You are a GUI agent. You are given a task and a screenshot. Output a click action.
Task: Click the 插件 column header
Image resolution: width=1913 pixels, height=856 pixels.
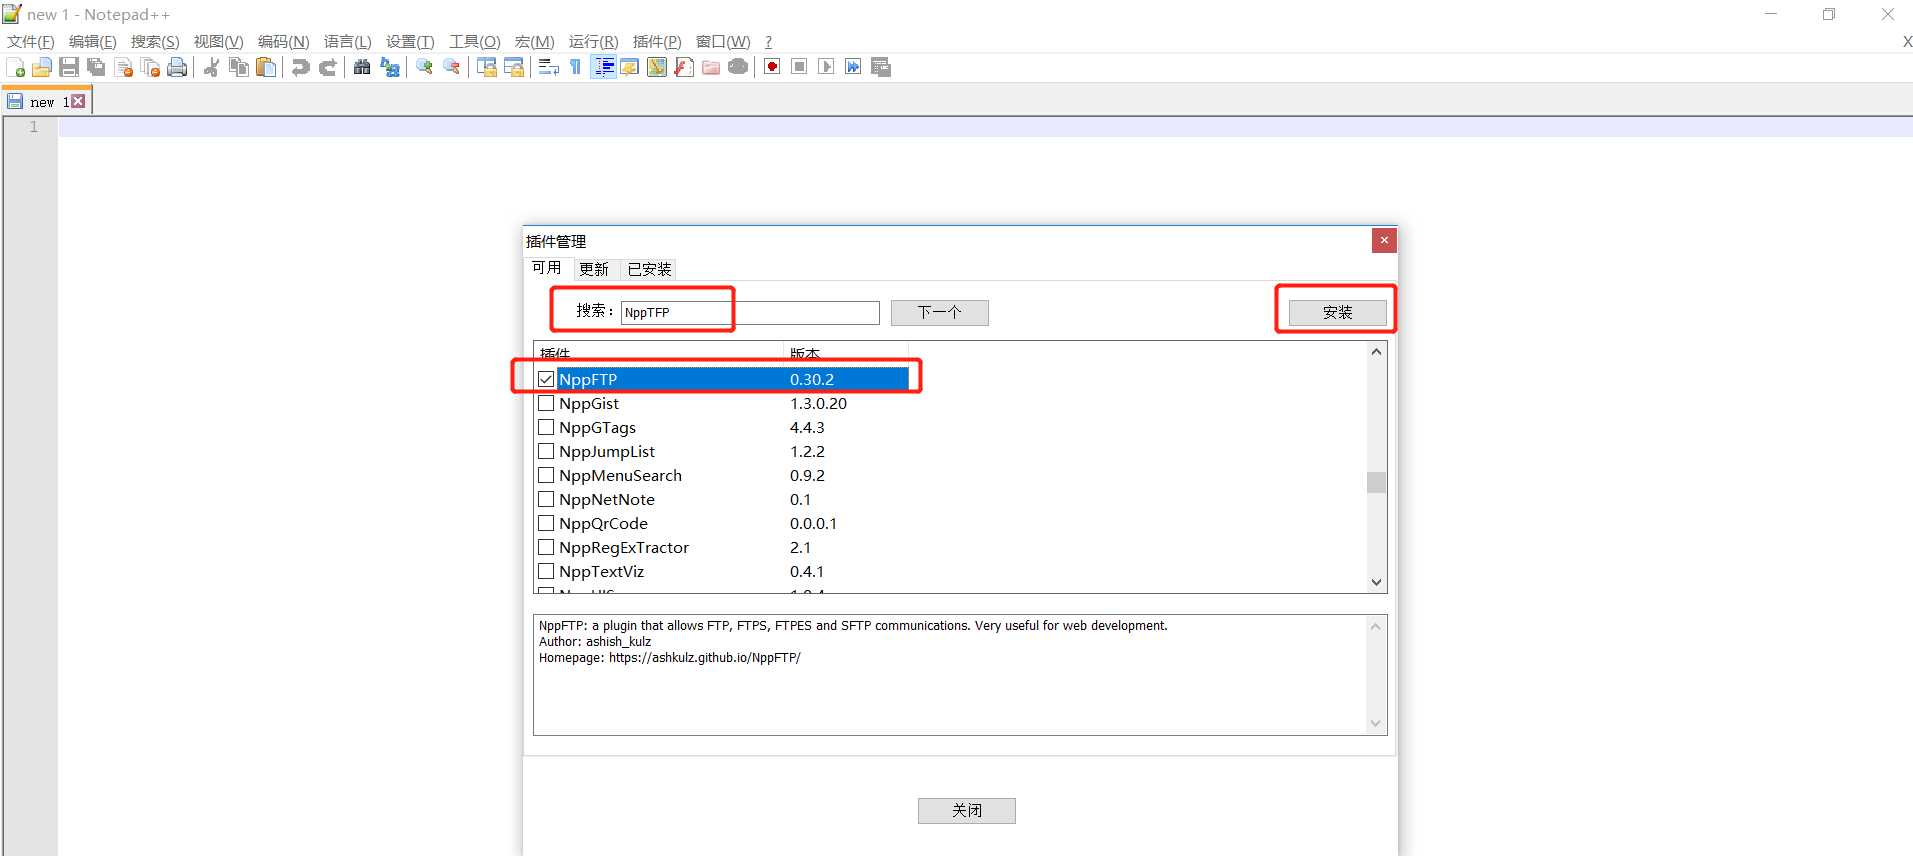coord(658,353)
